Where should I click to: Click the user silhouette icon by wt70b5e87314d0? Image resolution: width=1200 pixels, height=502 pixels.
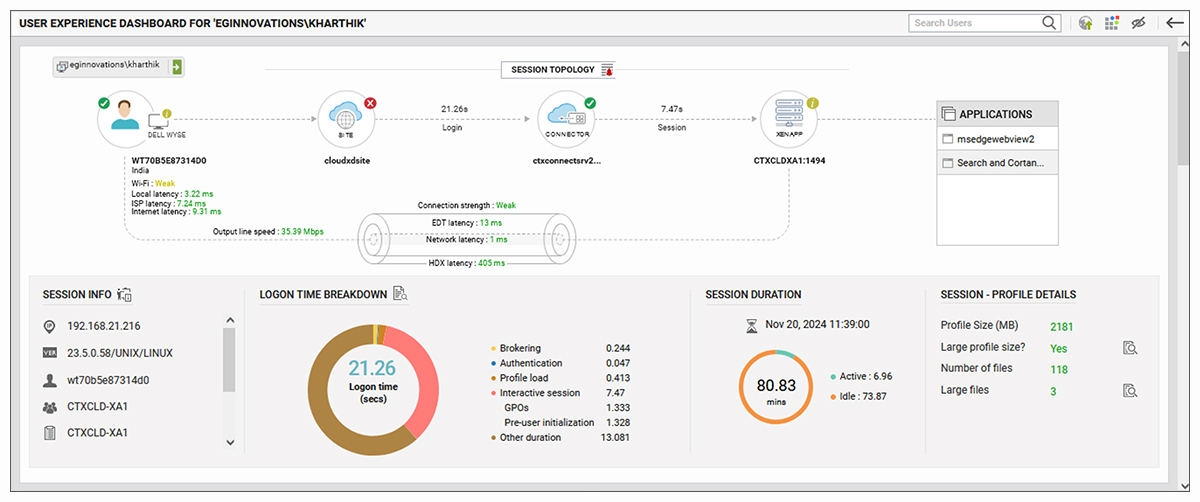point(49,380)
